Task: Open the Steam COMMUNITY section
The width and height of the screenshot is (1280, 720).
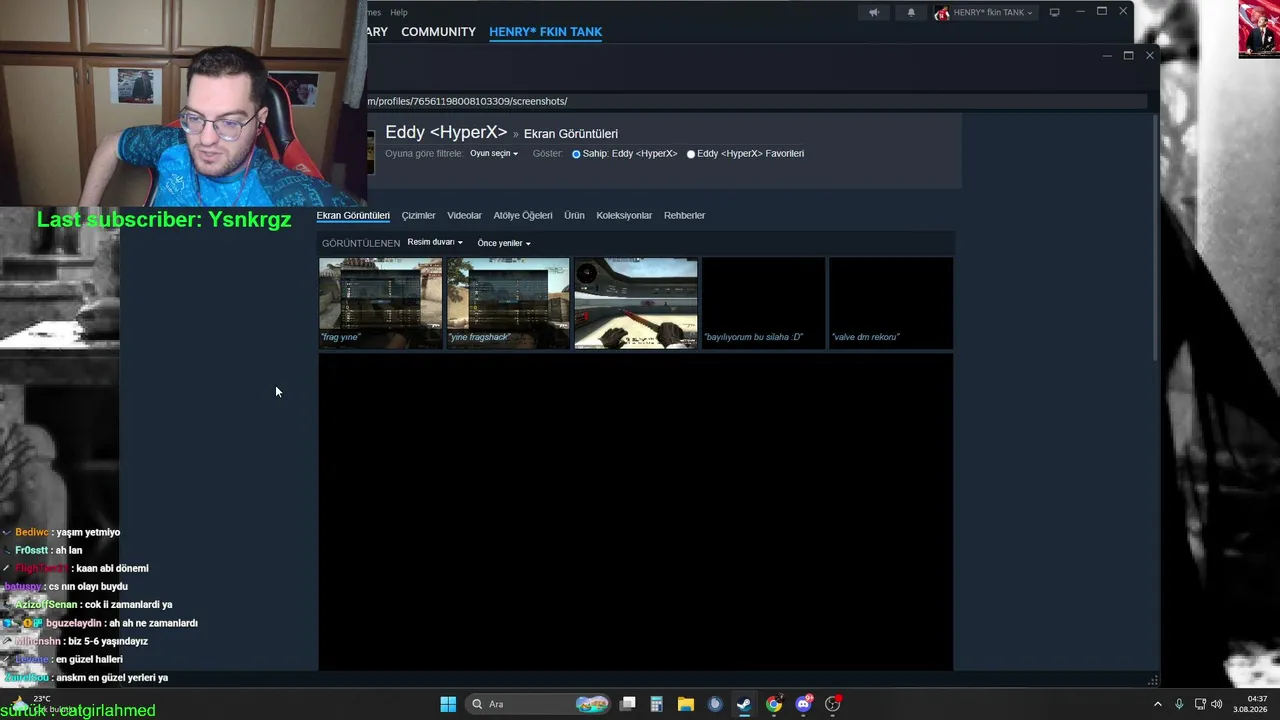Action: (438, 32)
